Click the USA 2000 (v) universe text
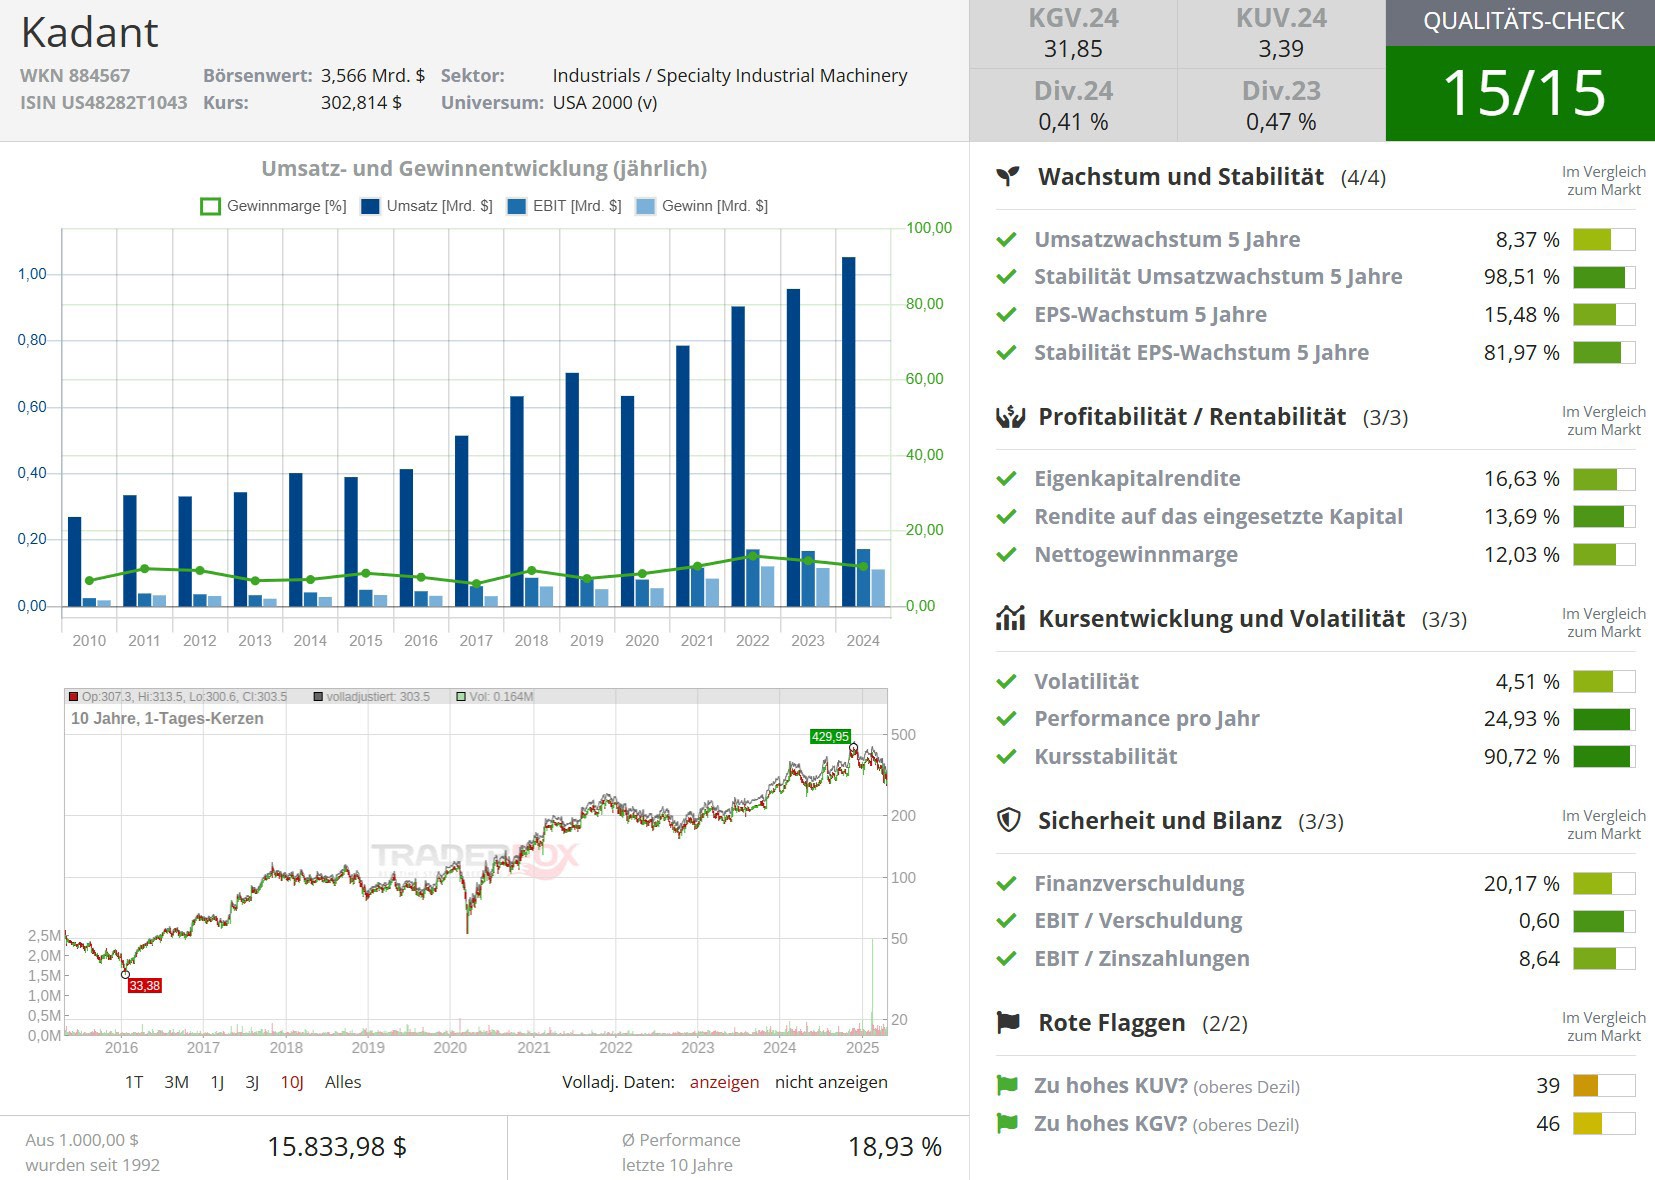 tap(605, 103)
